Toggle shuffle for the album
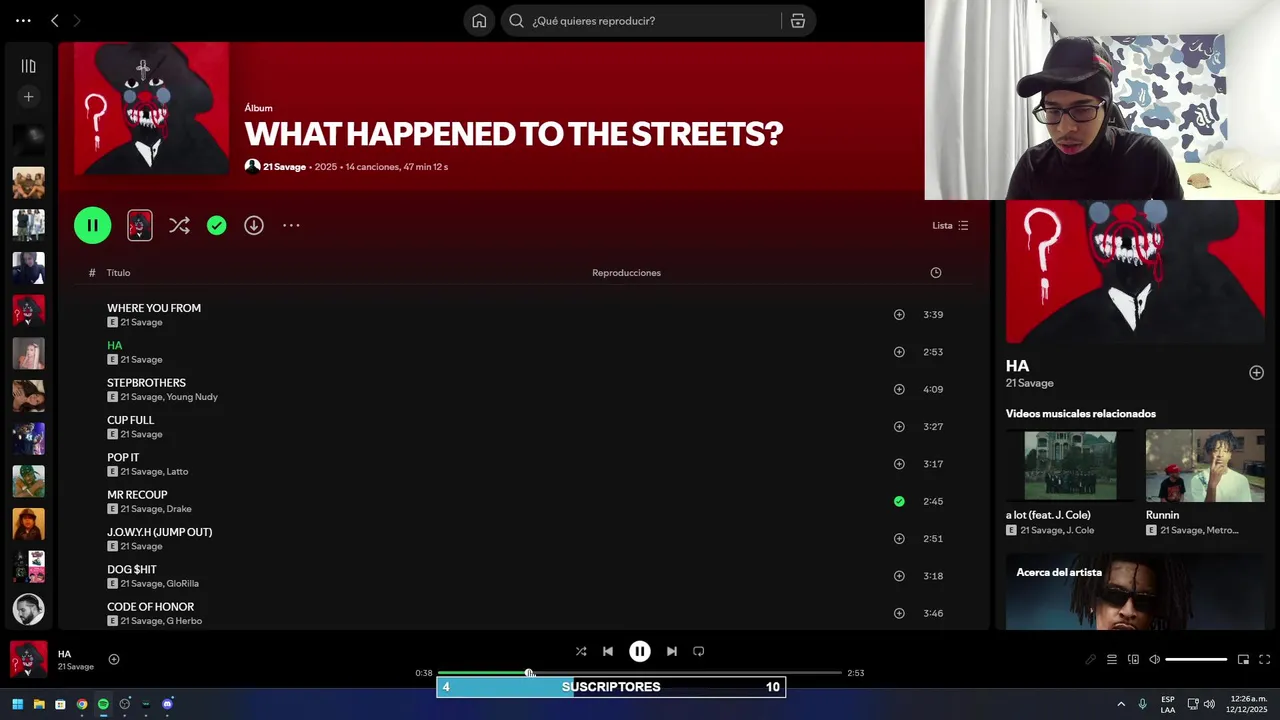The image size is (1280, 720). tap(179, 226)
